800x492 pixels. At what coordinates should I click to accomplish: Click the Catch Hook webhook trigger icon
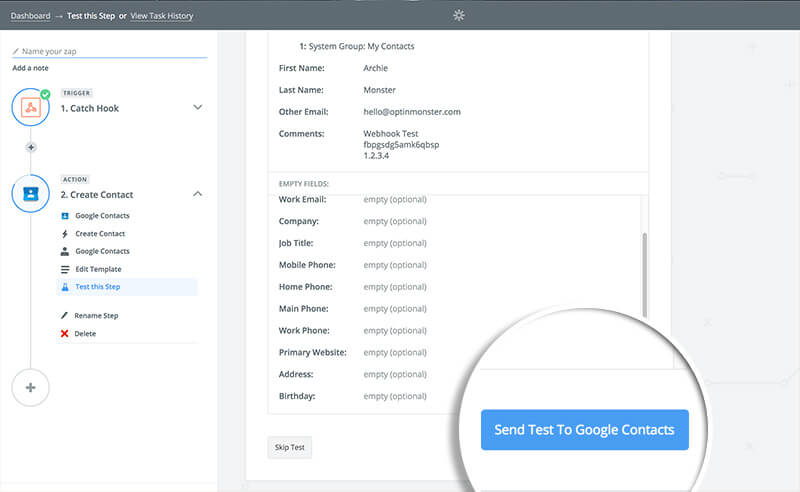tap(31, 108)
